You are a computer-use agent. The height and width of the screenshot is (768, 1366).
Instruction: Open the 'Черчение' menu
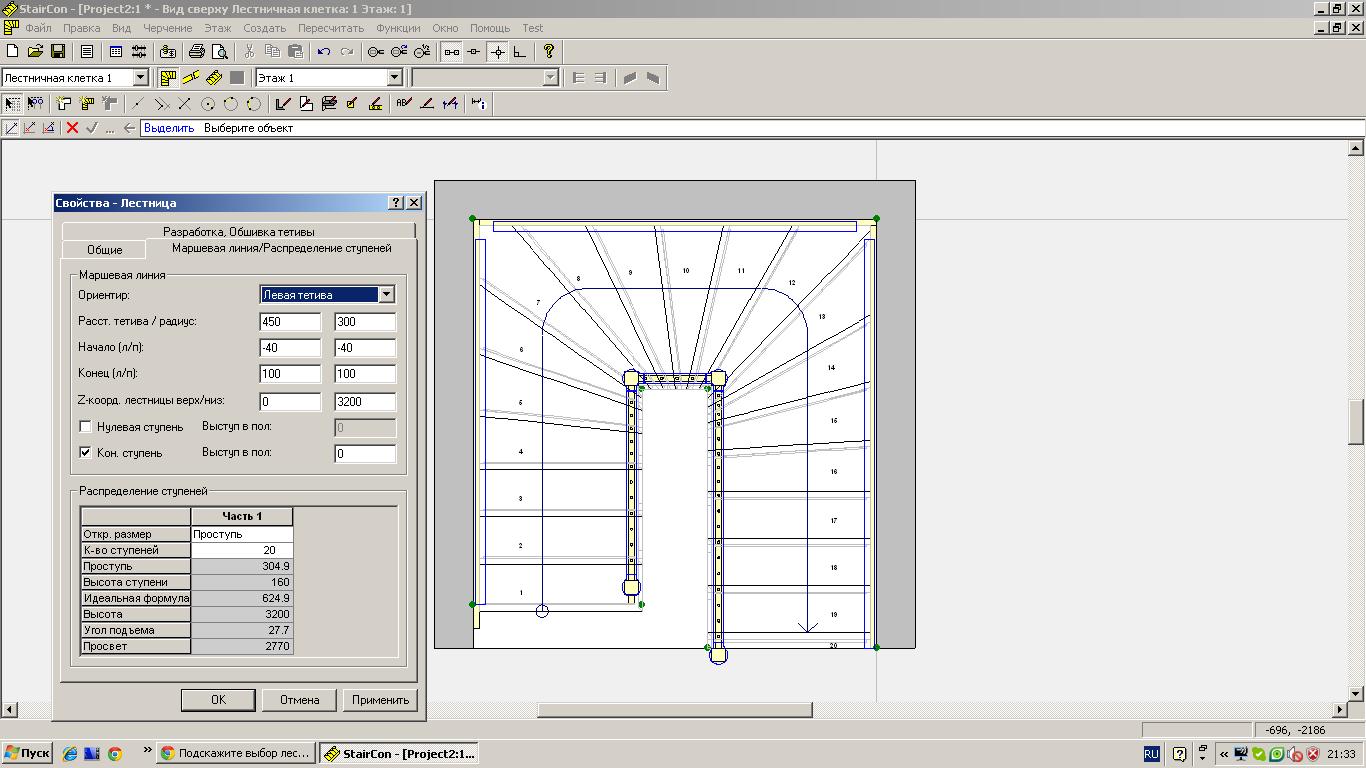(167, 28)
